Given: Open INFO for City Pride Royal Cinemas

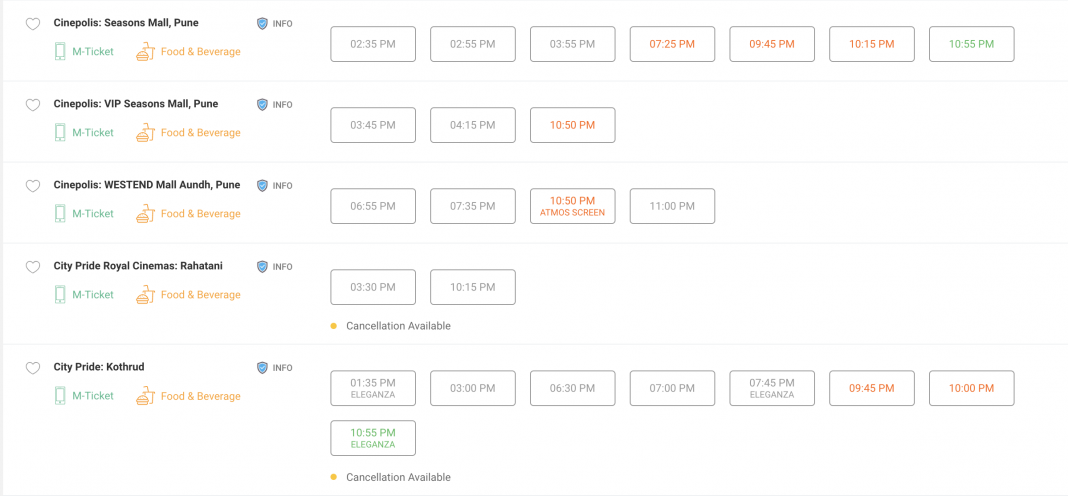Looking at the screenshot, I should [263, 267].
